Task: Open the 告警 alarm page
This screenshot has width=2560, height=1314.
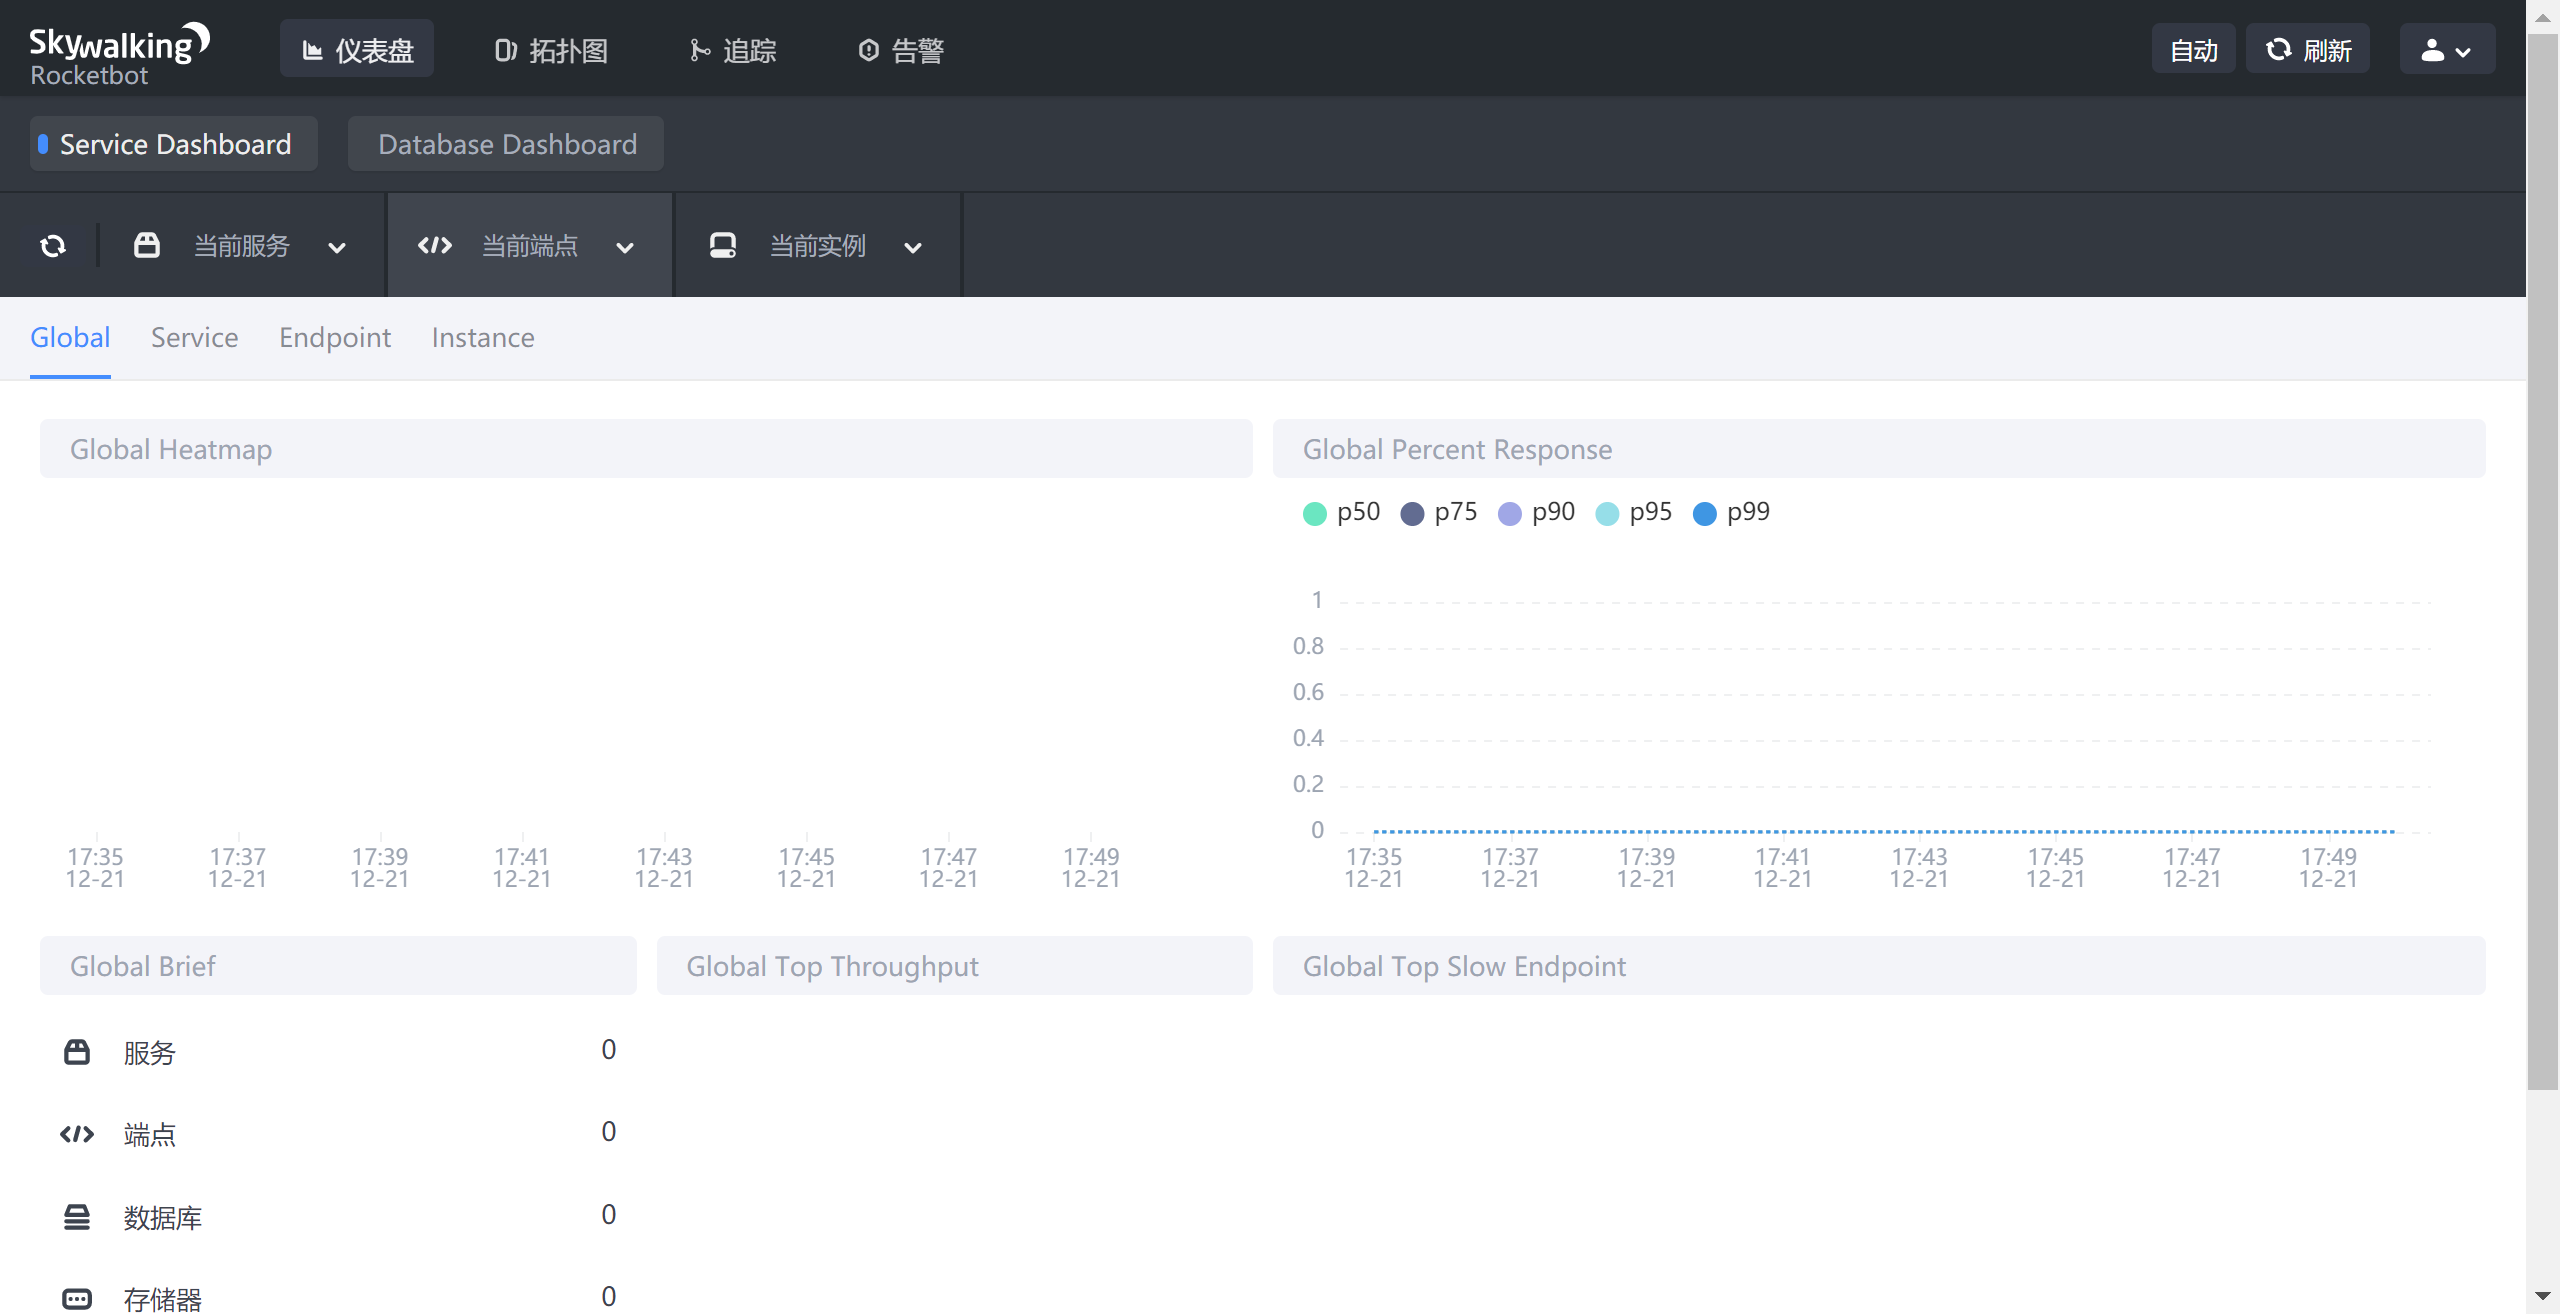Action: 901,50
